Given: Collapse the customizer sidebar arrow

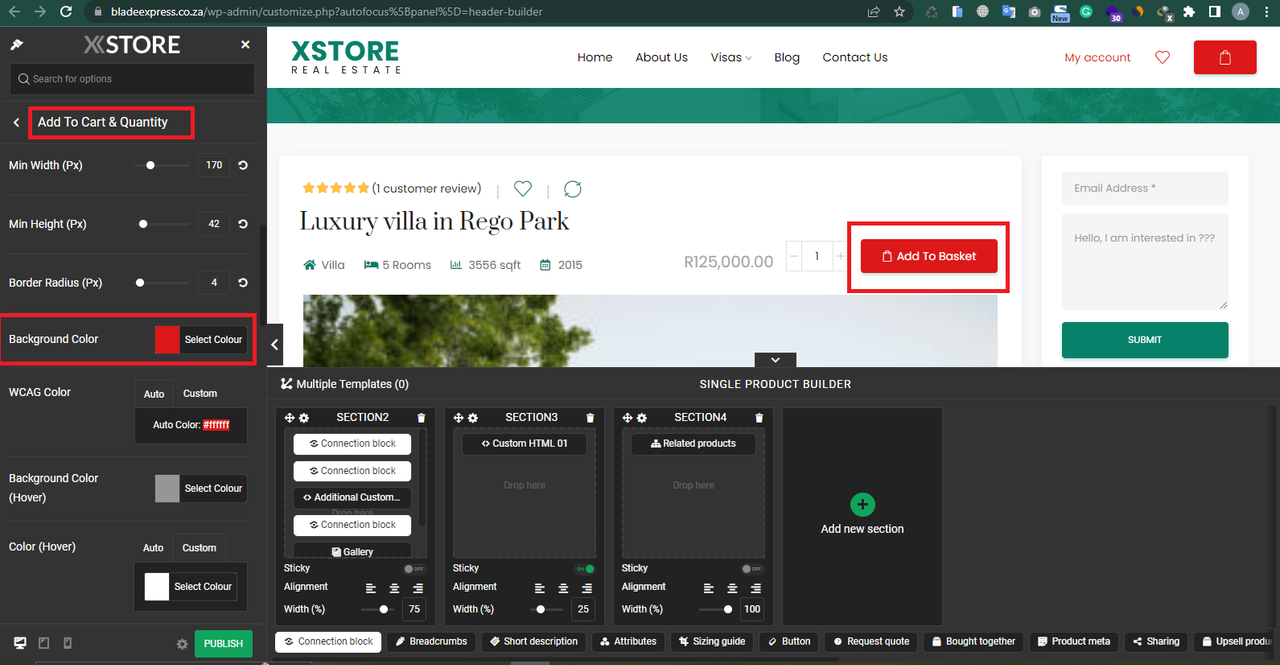Looking at the screenshot, I should click(275, 345).
